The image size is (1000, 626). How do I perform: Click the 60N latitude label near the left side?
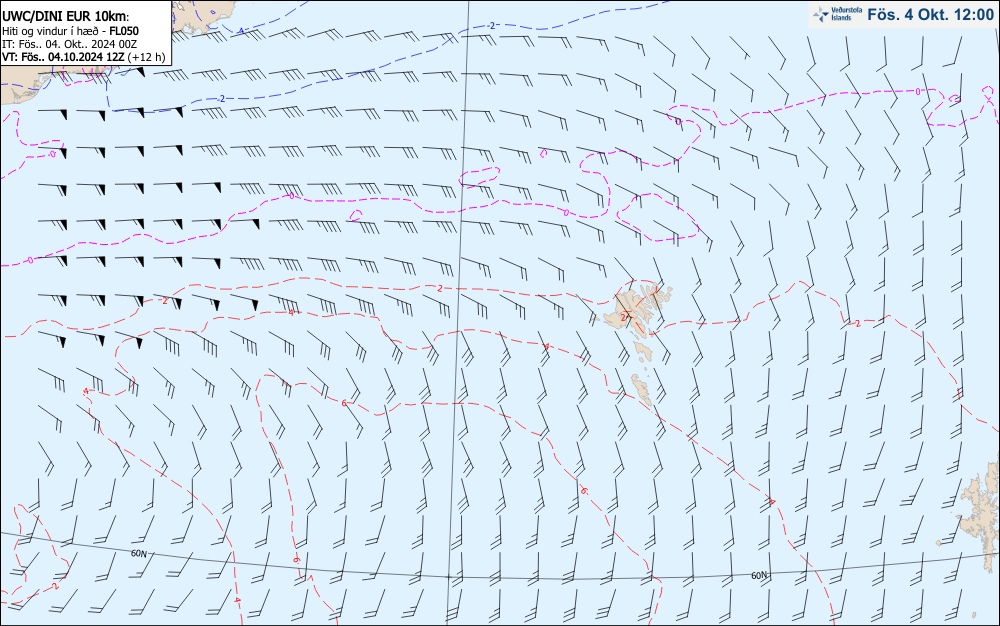[139, 553]
